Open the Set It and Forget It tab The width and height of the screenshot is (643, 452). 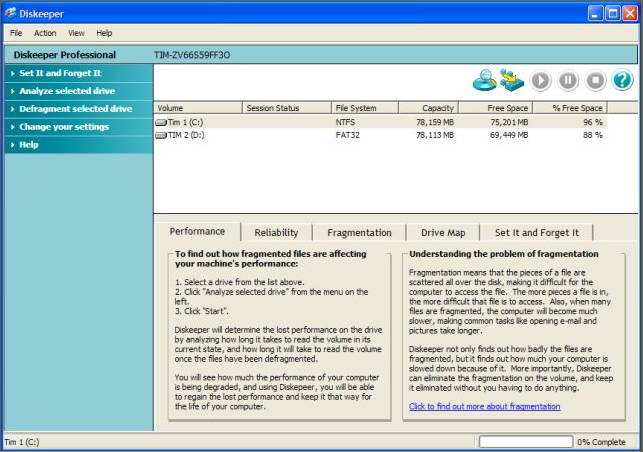coord(537,233)
